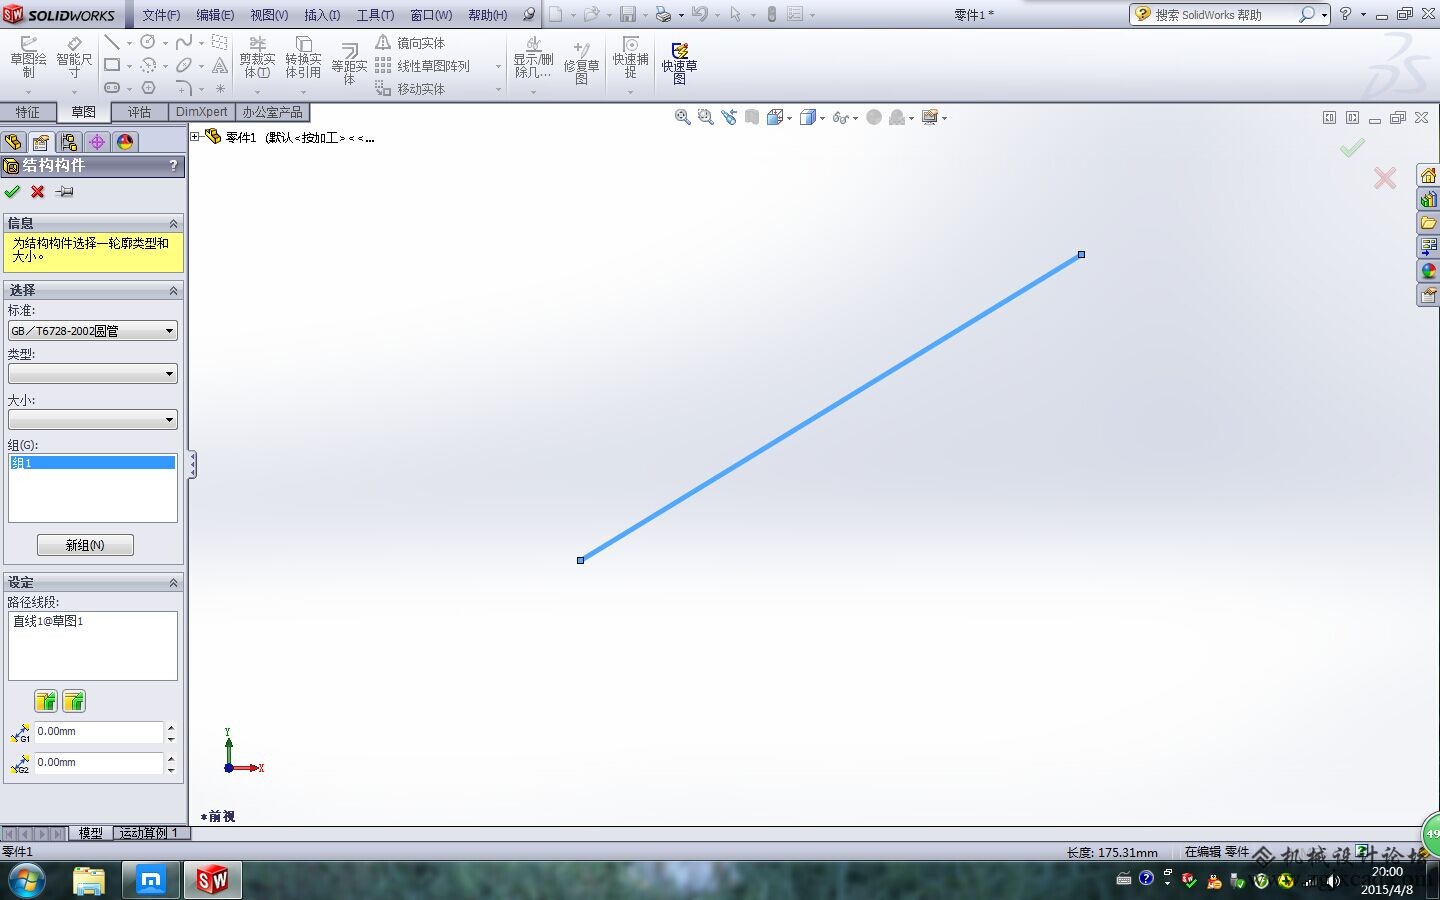The width and height of the screenshot is (1440, 900).
Task: Open the 文件(F) menu
Action: 161,15
